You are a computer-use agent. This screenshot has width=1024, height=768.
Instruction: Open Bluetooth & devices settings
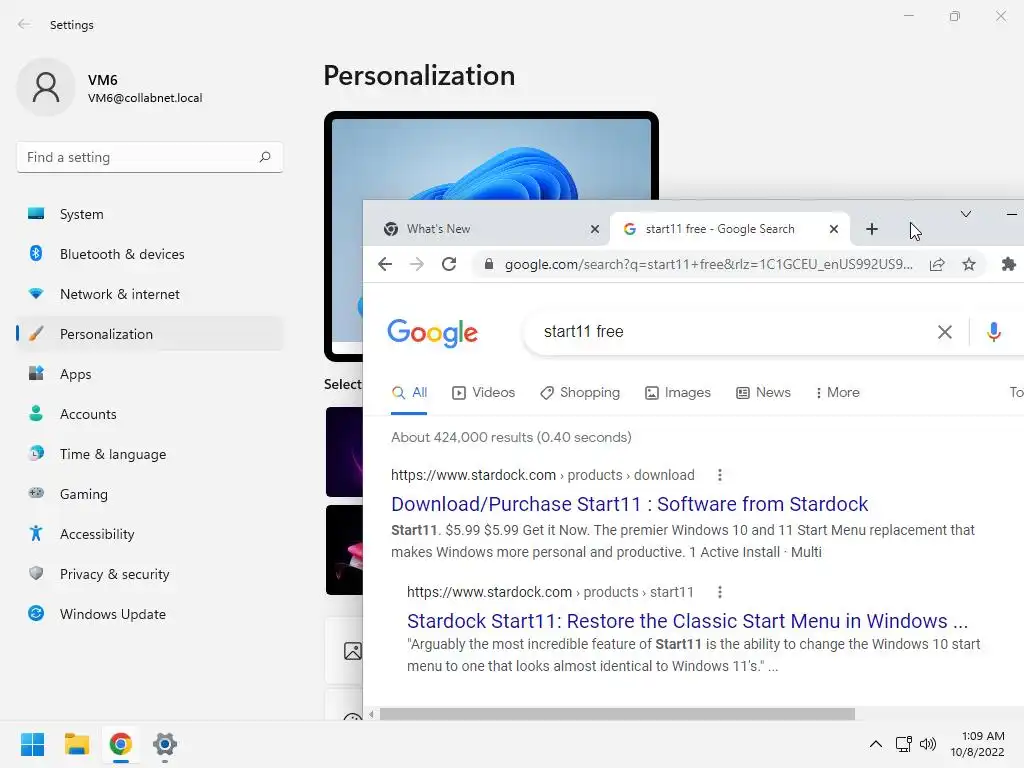150,254
